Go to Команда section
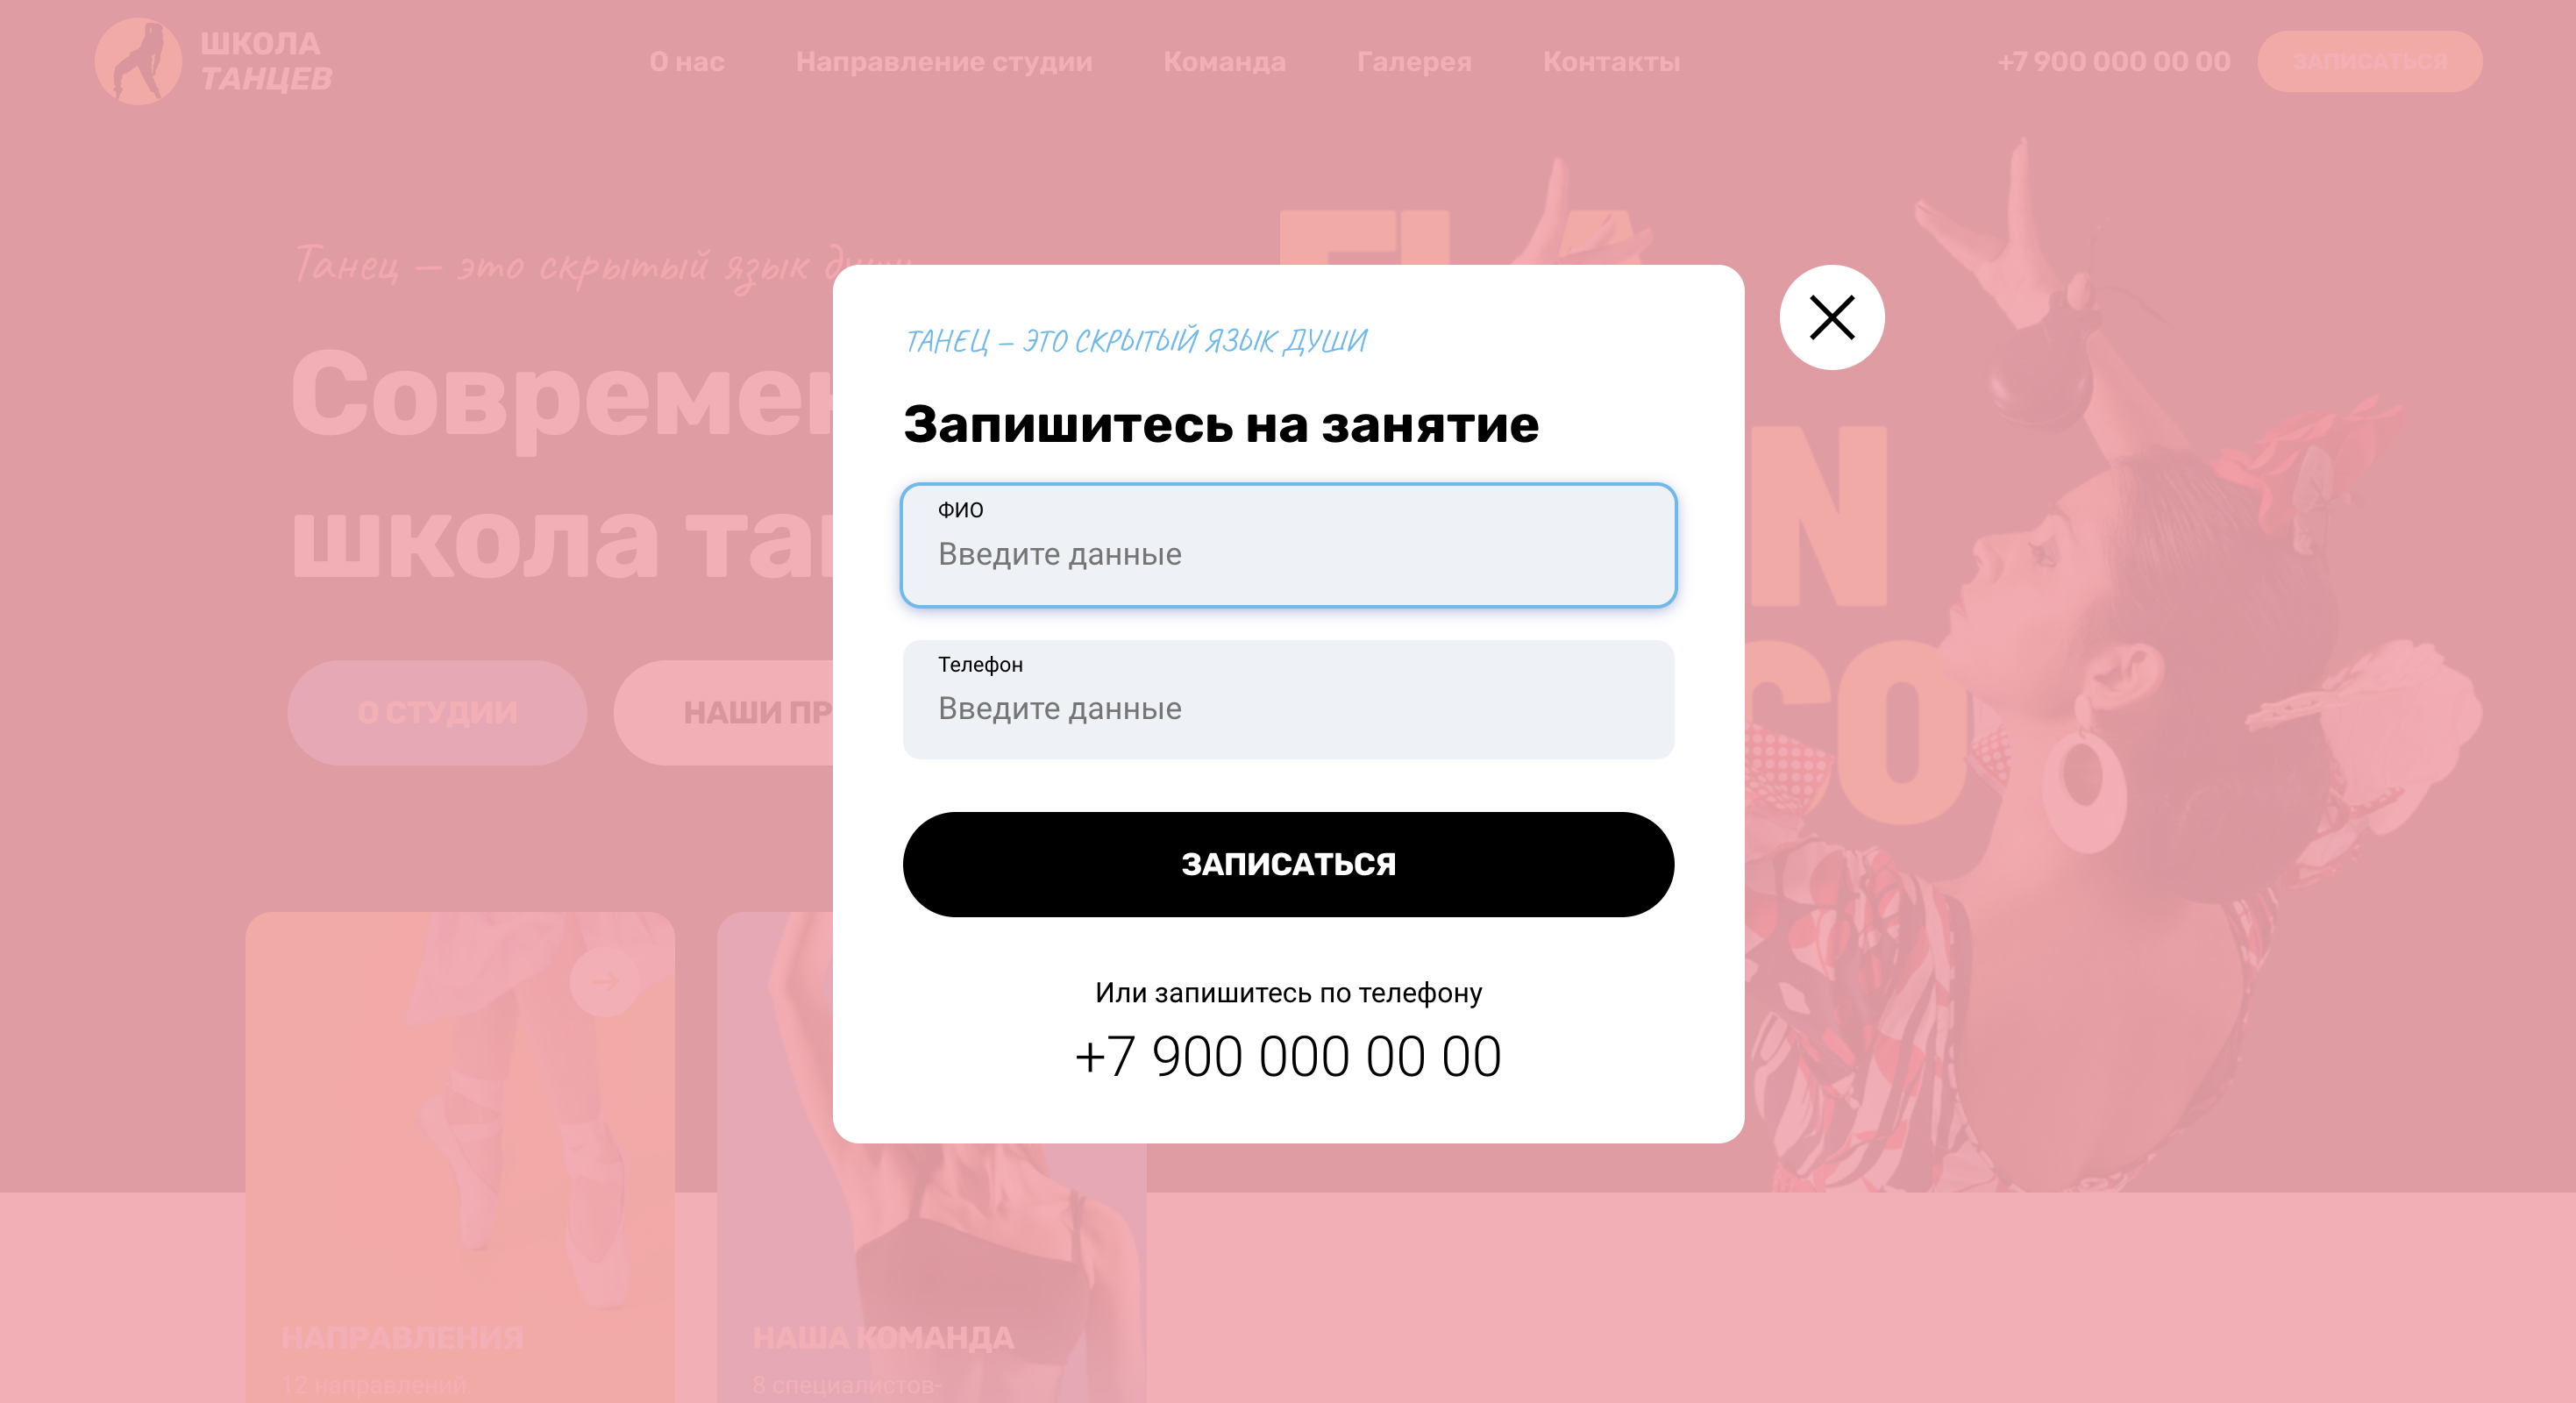The width and height of the screenshot is (2576, 1403). coord(1224,62)
